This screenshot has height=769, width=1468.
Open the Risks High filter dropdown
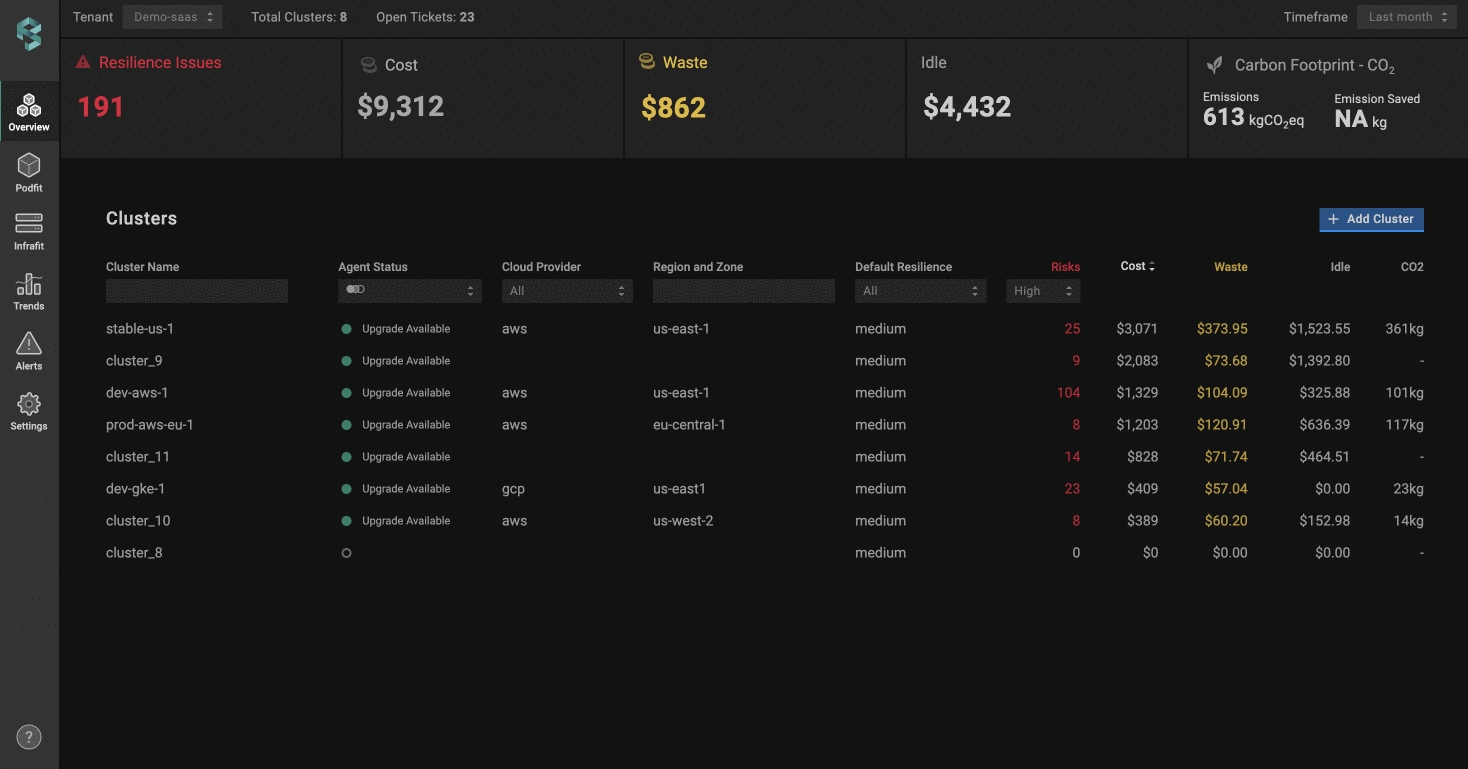tap(1042, 291)
